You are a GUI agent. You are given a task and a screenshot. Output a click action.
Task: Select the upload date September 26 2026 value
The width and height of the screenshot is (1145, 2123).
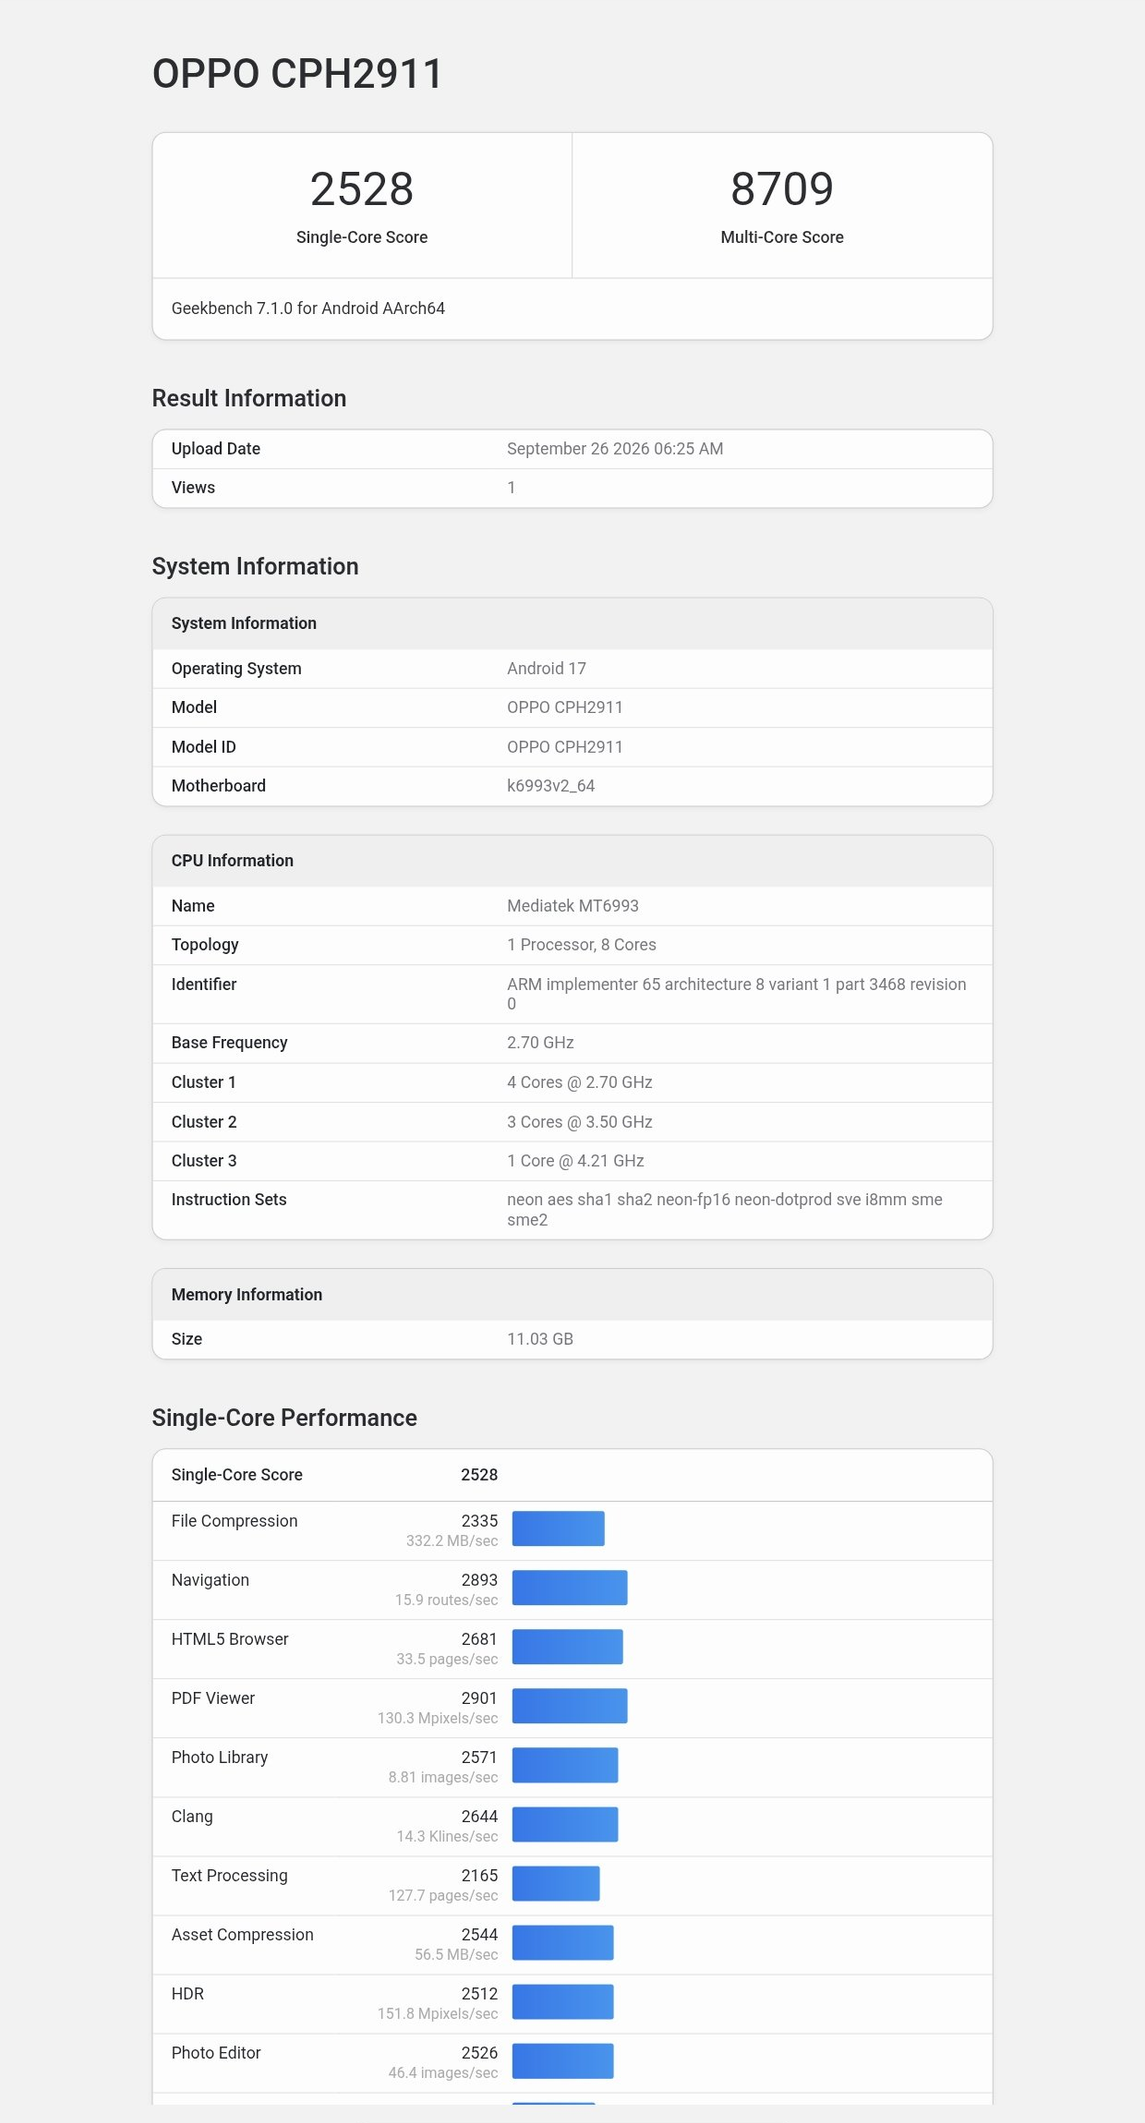coord(615,449)
